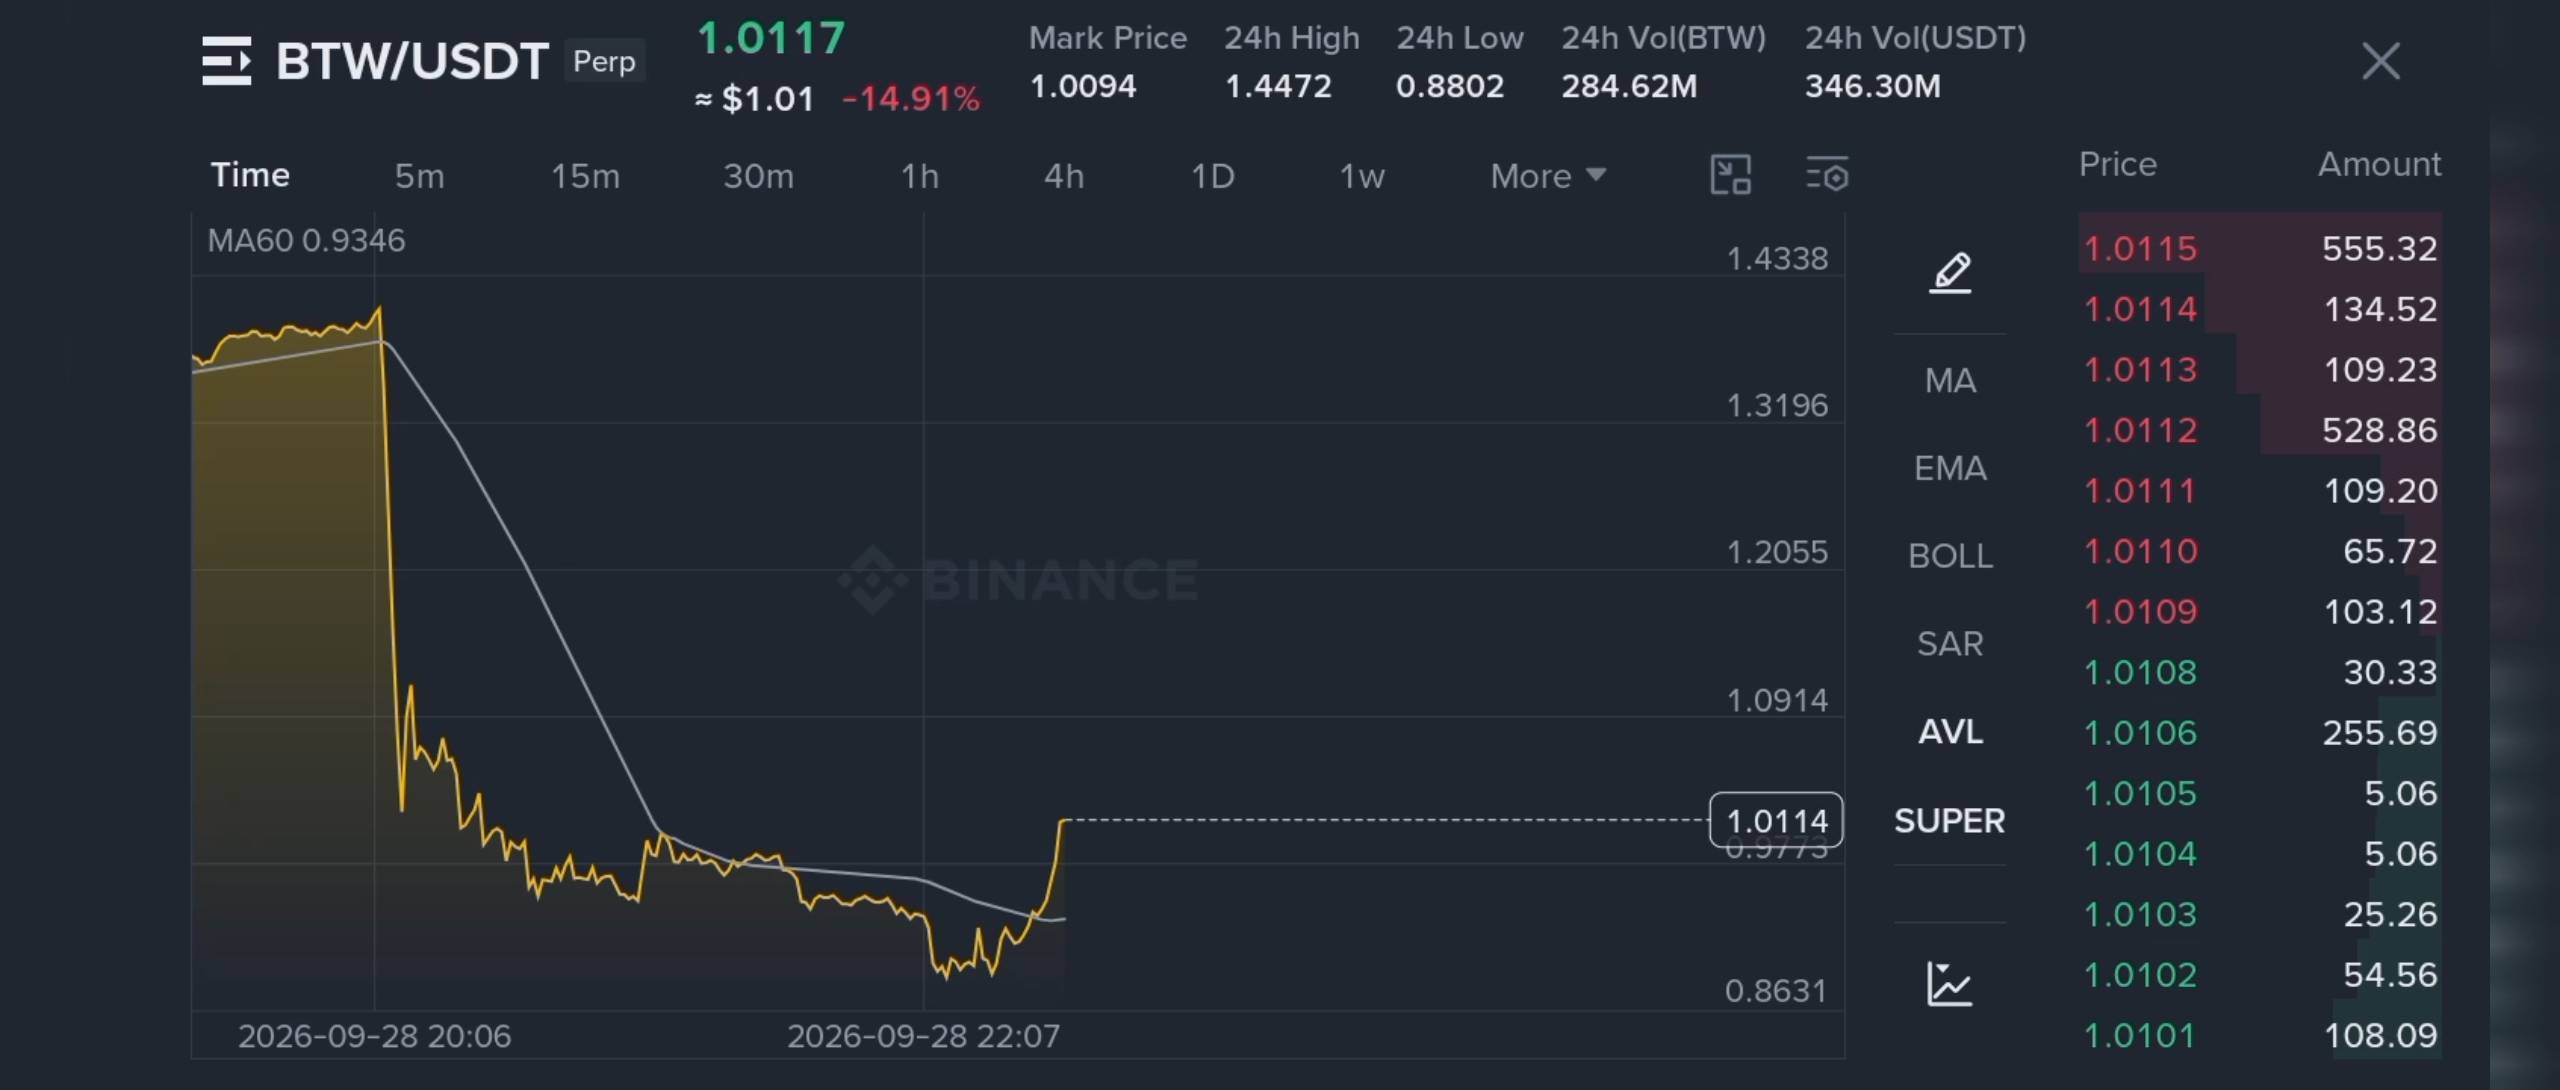Toggle the EMA indicator

[1950, 468]
